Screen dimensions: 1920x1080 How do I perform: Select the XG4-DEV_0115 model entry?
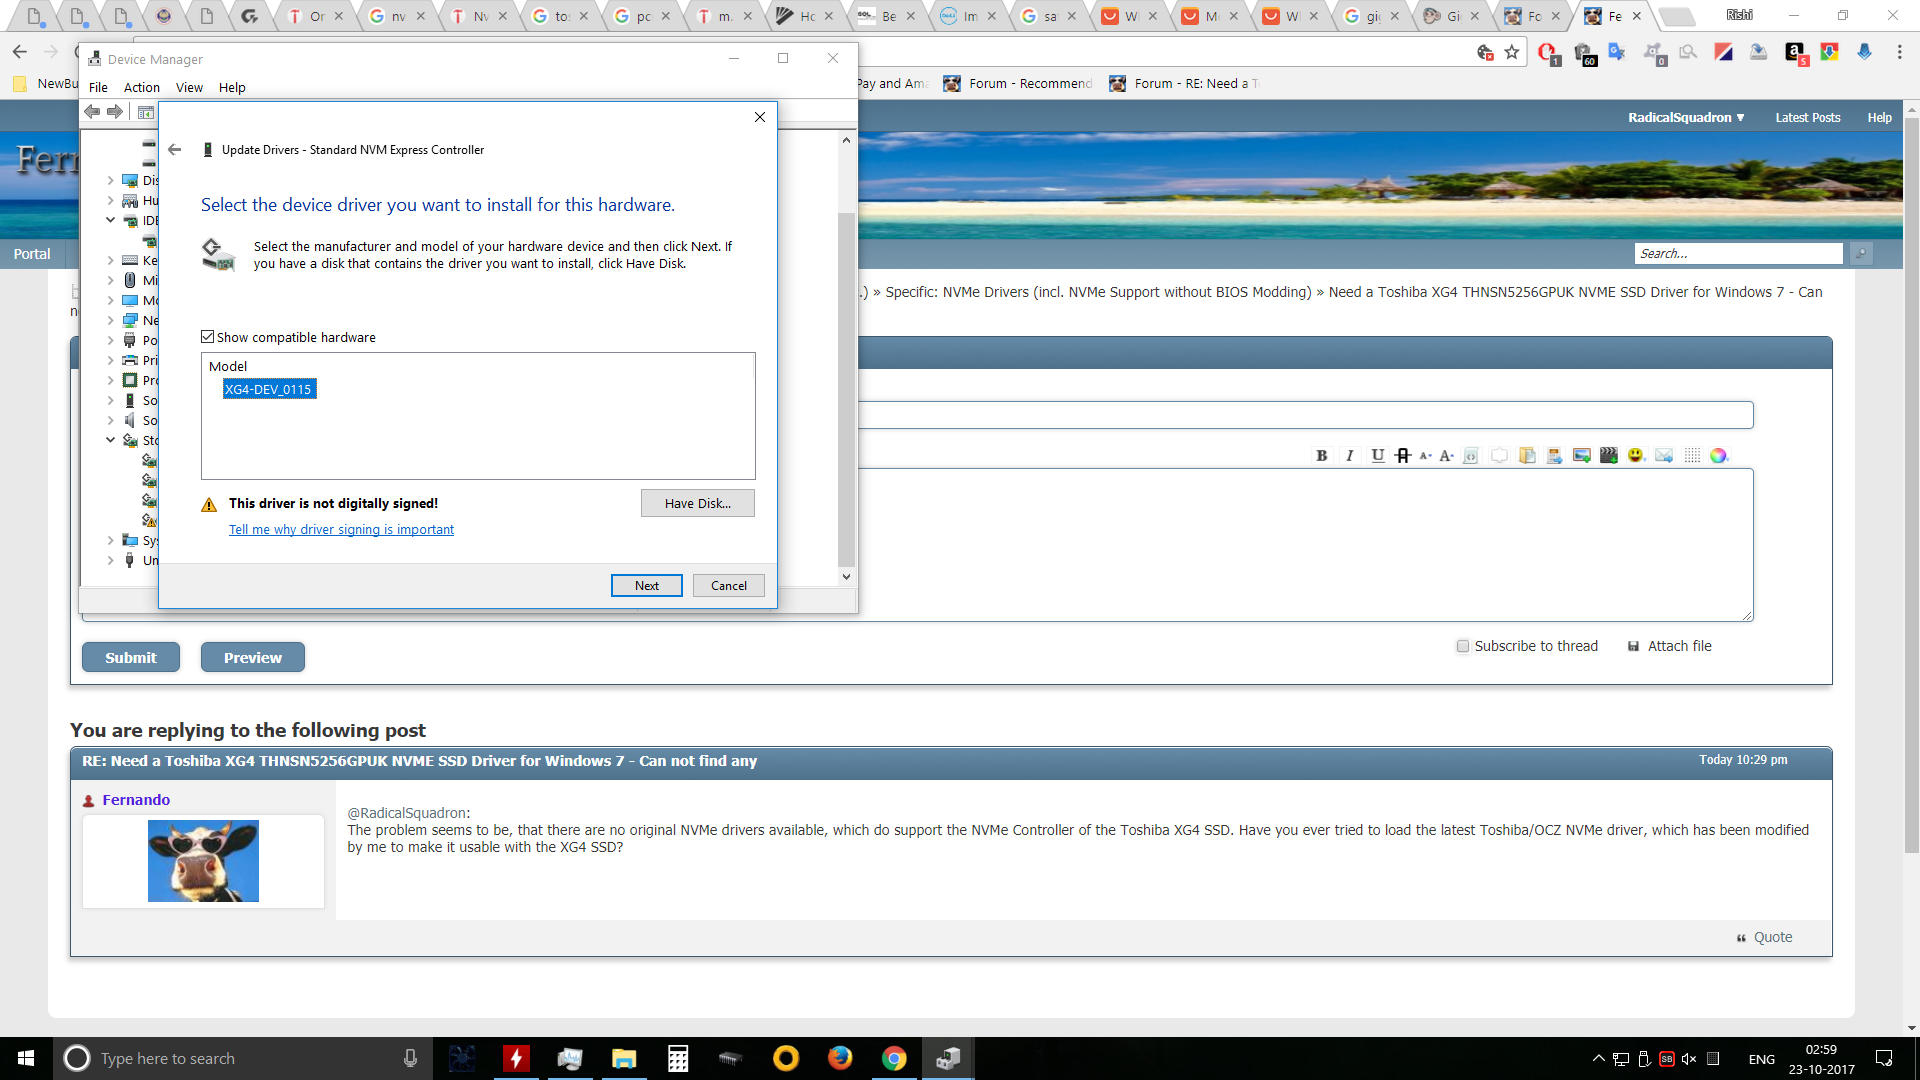[x=266, y=389]
